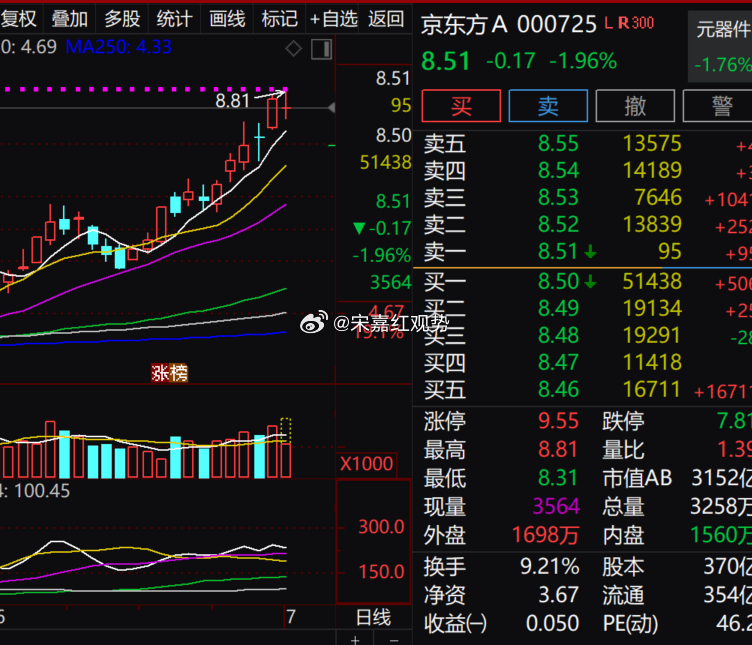This screenshot has height=645, width=752.
Task: Select 买五 bid price 8.46
Action: tap(558, 389)
